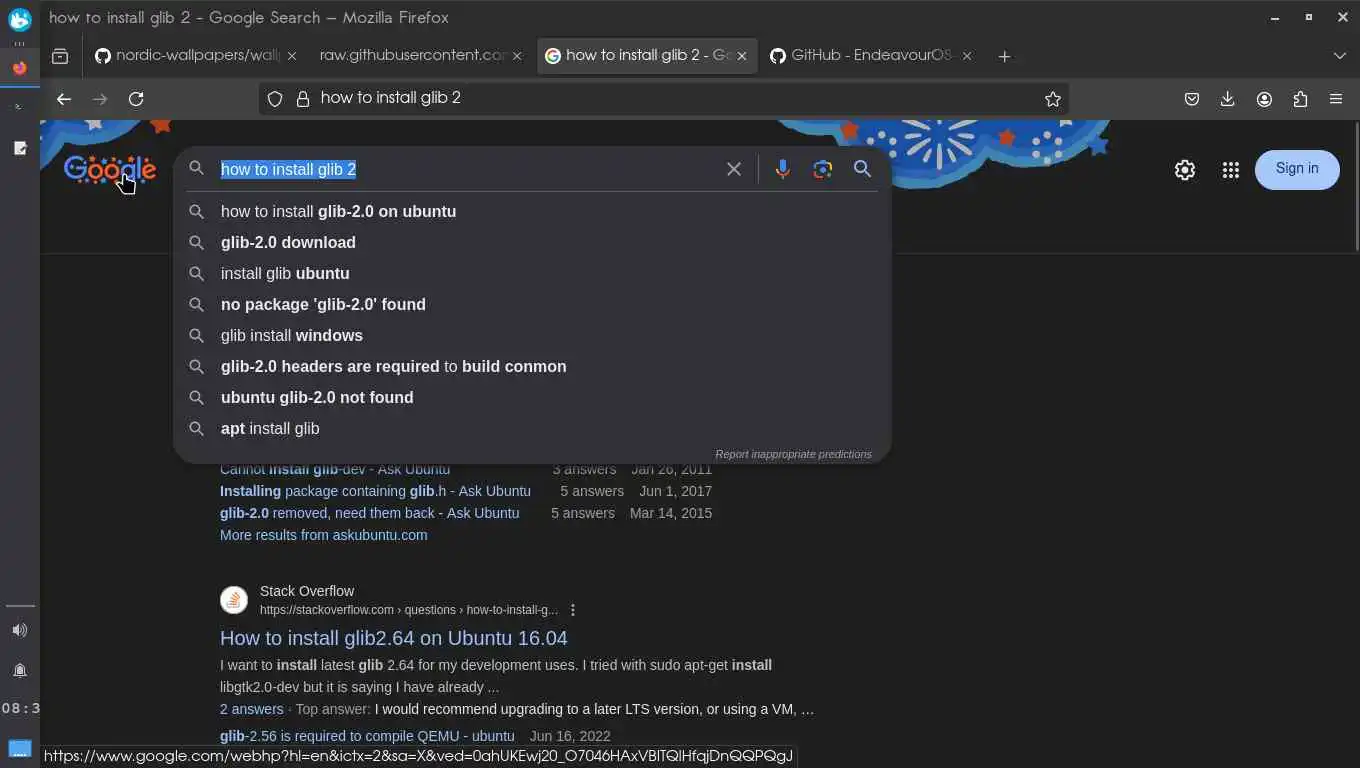The height and width of the screenshot is (768, 1360).
Task: Open Google quick settings gear
Action: tap(1185, 170)
